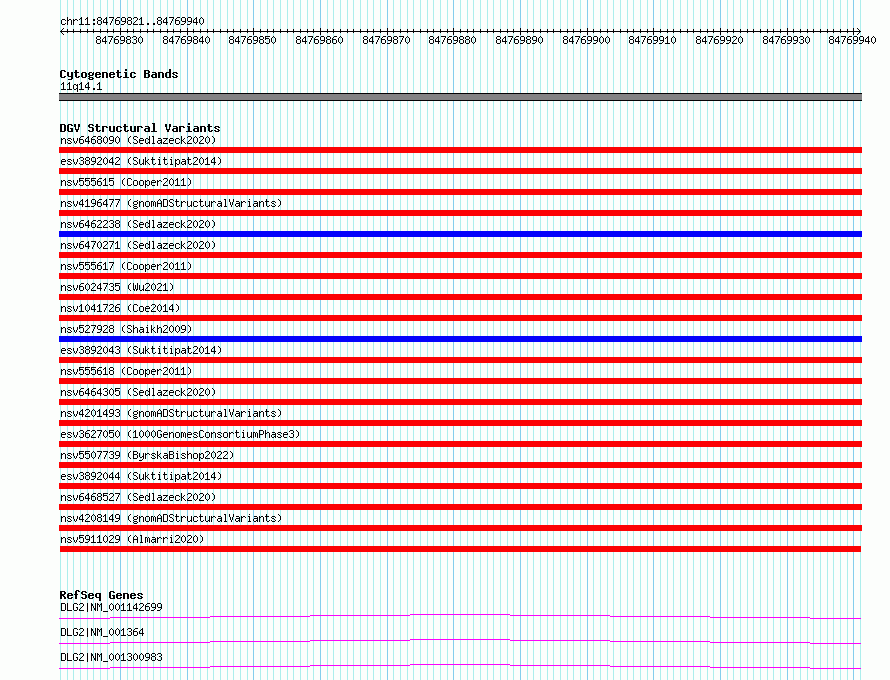Select the nsv6470271 (Sedlazeck2020) label
This screenshot has width=890, height=680.
click(x=138, y=245)
